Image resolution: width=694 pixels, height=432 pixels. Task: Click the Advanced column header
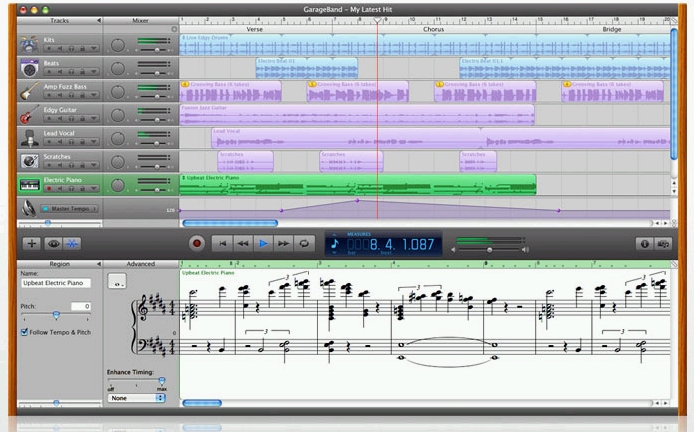coord(141,264)
